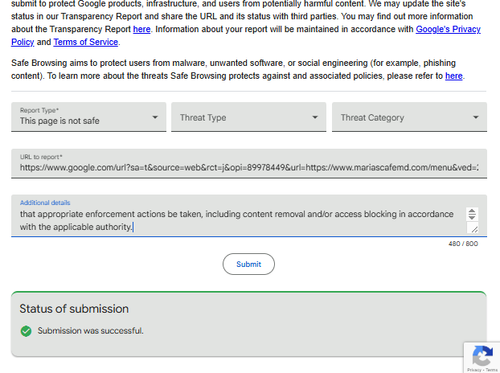
Task: Click the 'Submission was successful.' message
Action: pos(90,331)
